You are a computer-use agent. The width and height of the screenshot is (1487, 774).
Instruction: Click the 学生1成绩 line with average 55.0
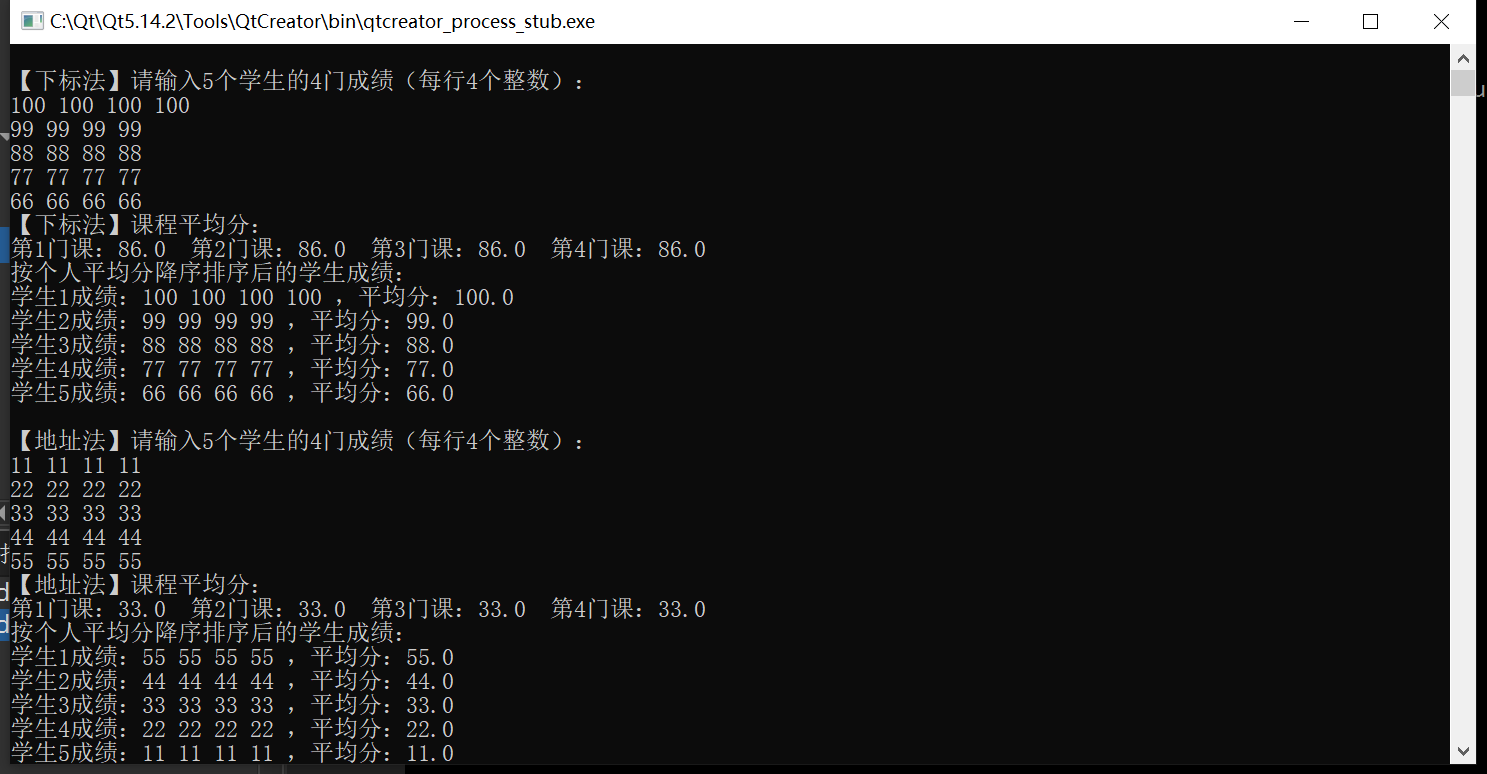[x=232, y=657]
